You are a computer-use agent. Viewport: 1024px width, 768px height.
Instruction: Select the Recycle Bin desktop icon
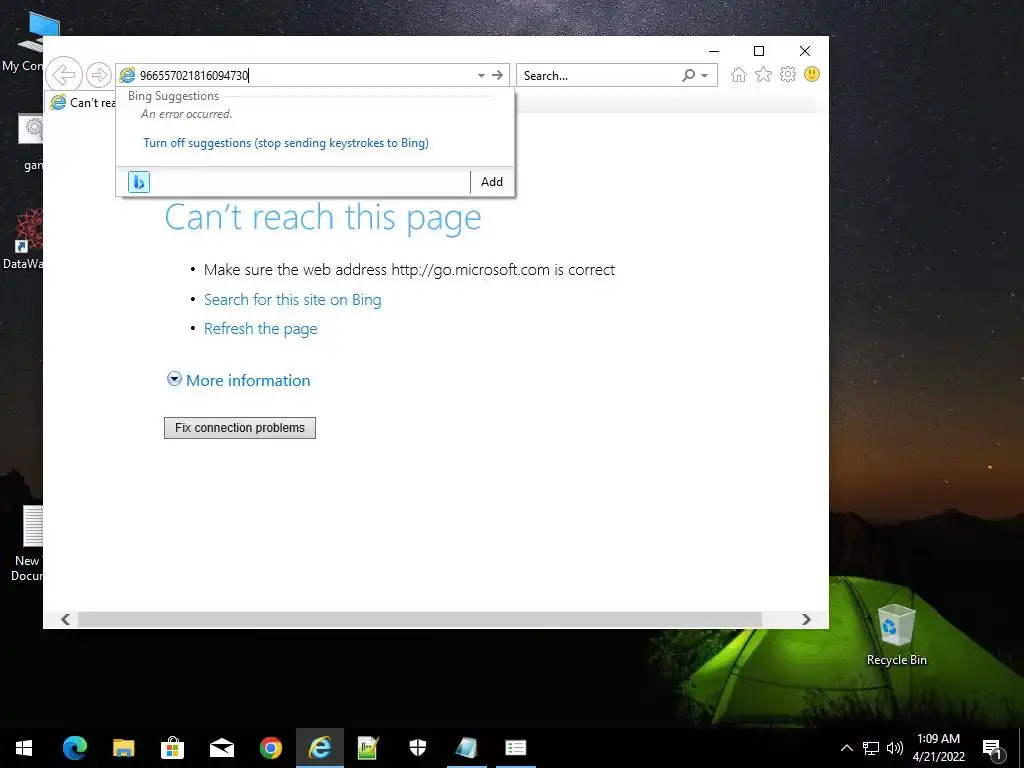coord(897,635)
